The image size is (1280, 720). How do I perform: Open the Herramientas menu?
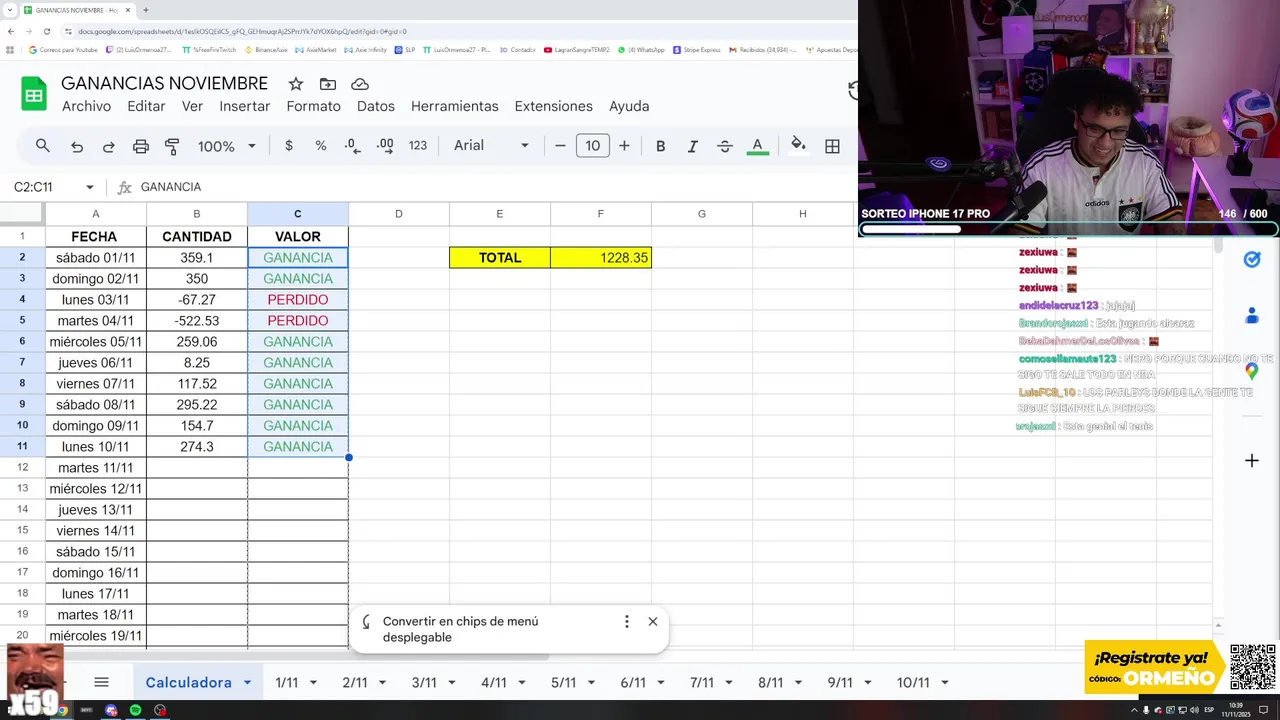pyautogui.click(x=454, y=106)
